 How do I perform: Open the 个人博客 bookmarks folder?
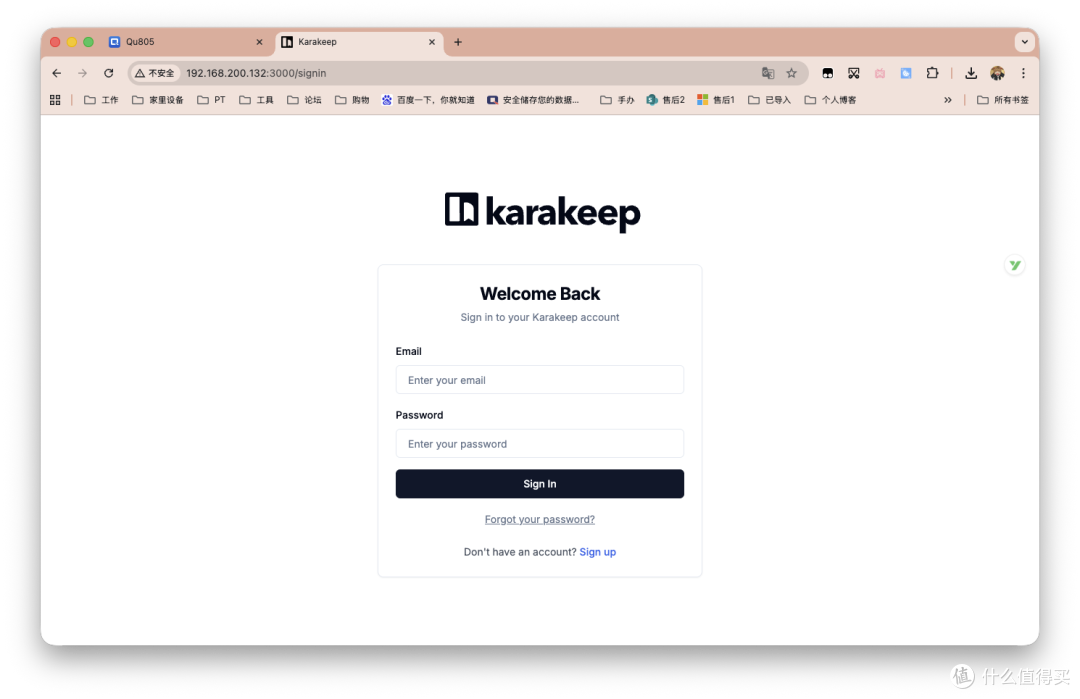point(830,100)
